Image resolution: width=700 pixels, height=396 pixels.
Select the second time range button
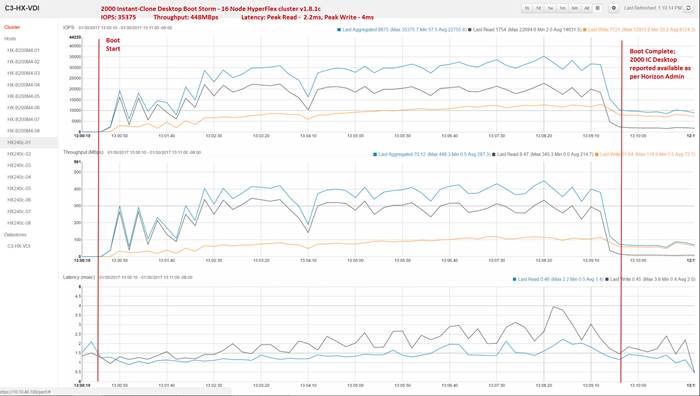539,8
